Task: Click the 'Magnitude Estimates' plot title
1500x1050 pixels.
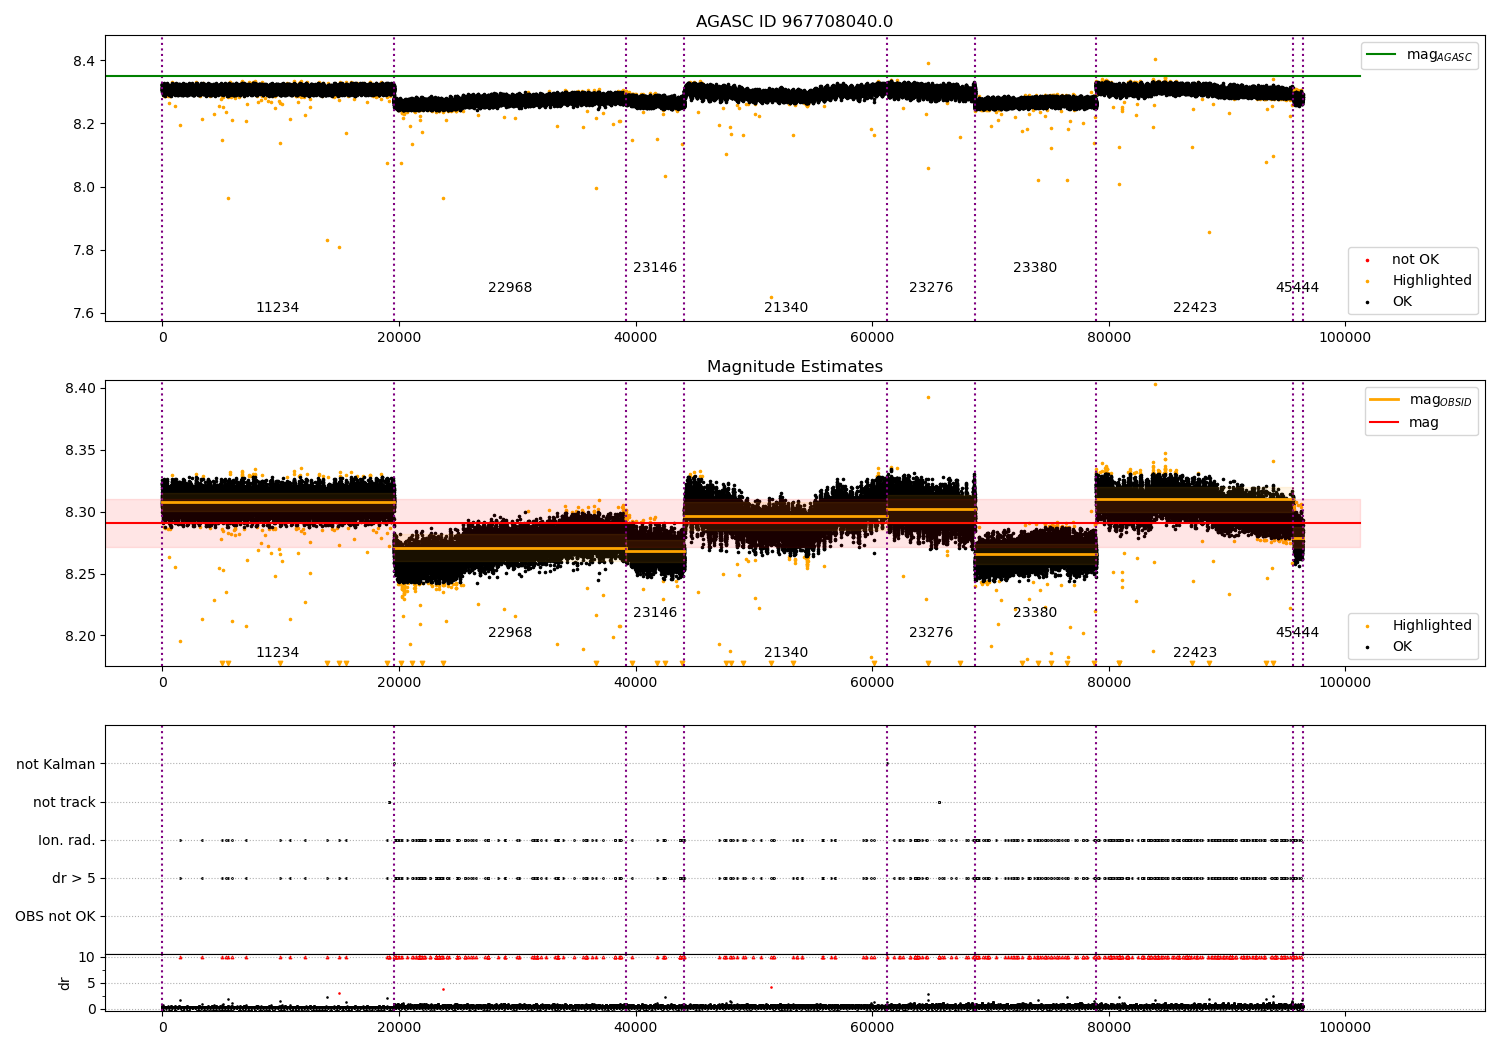Action: [794, 367]
